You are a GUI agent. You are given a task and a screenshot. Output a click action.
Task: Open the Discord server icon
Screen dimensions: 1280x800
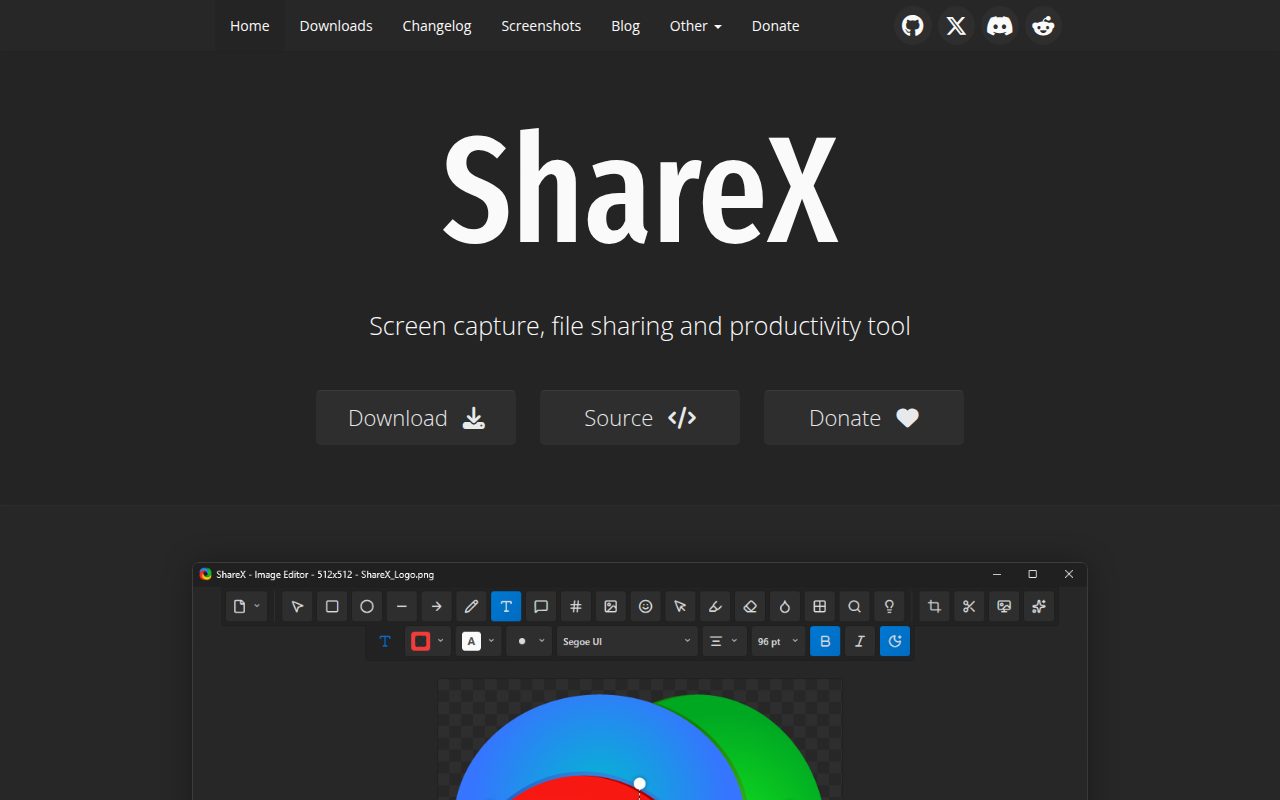coord(1000,26)
